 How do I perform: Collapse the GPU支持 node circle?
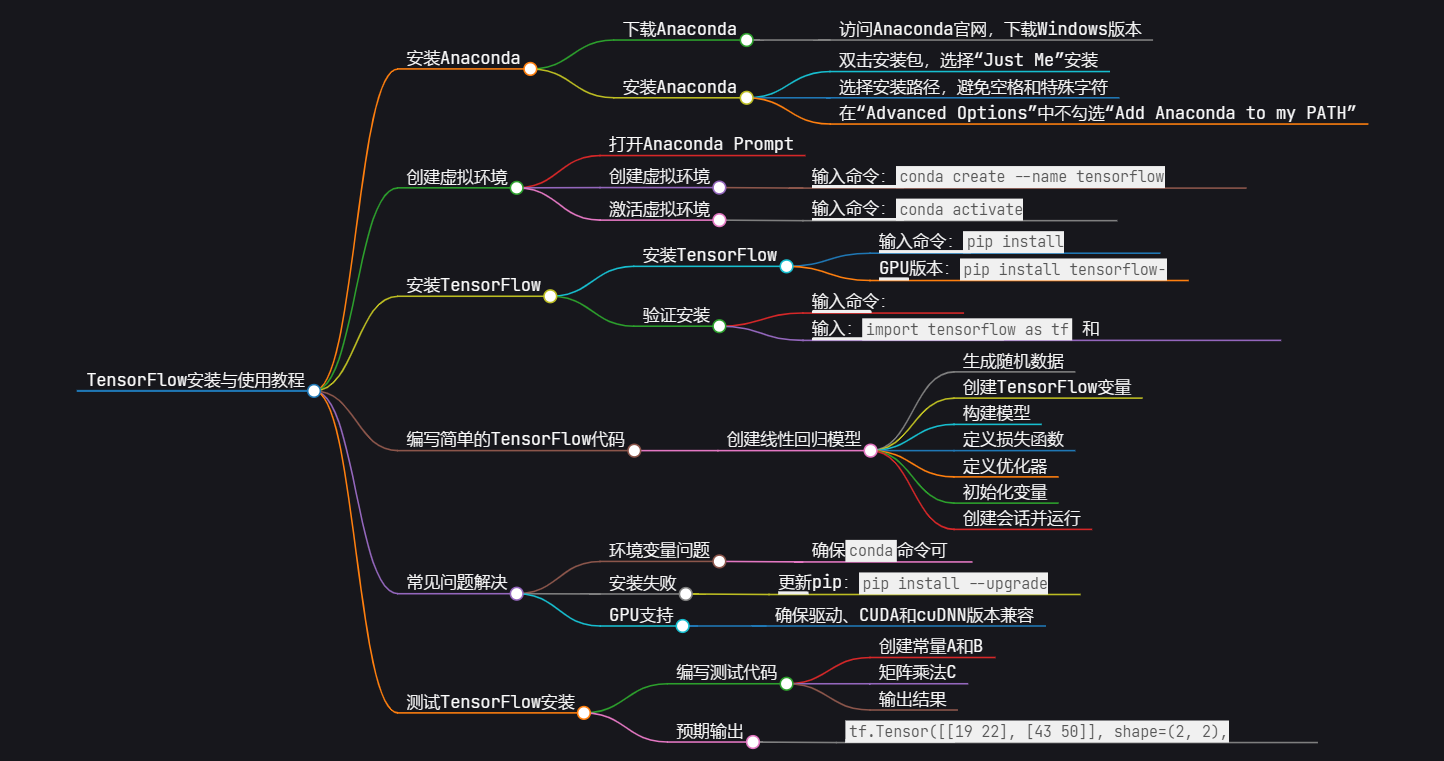tap(682, 626)
